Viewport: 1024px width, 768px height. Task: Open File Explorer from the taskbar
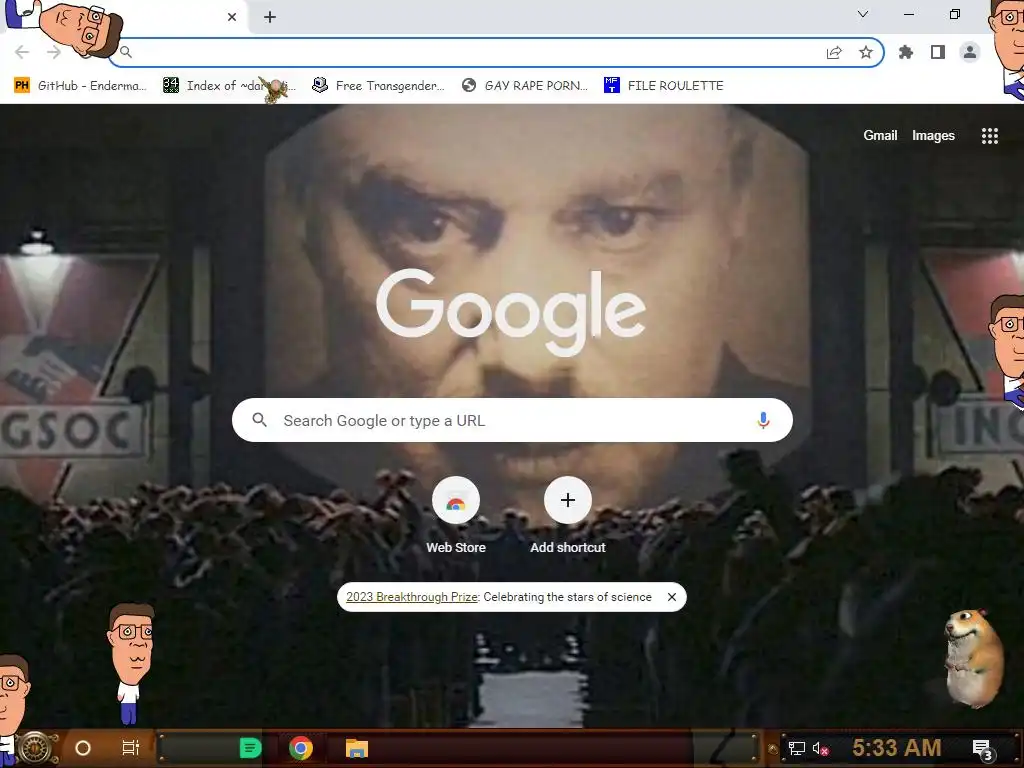coord(357,748)
